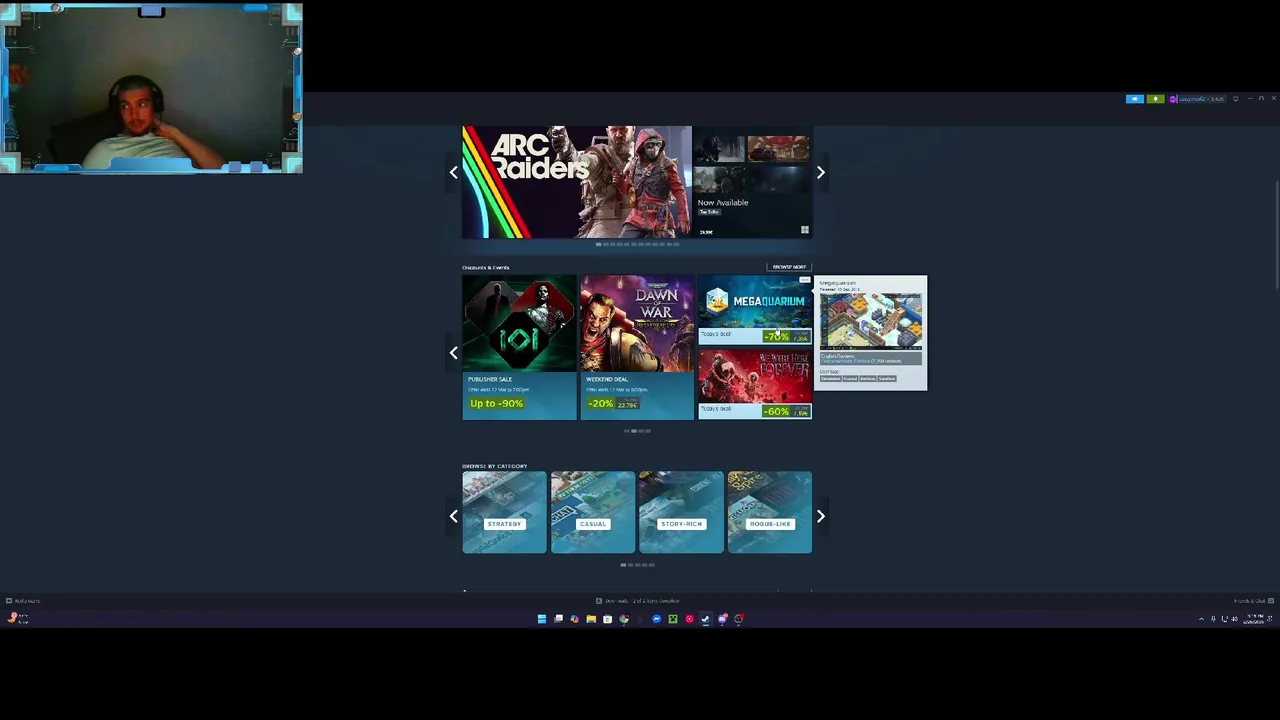Open the top-left ARC Raiders screenshot thumbnail
The image size is (1280, 720).
[x=721, y=149]
